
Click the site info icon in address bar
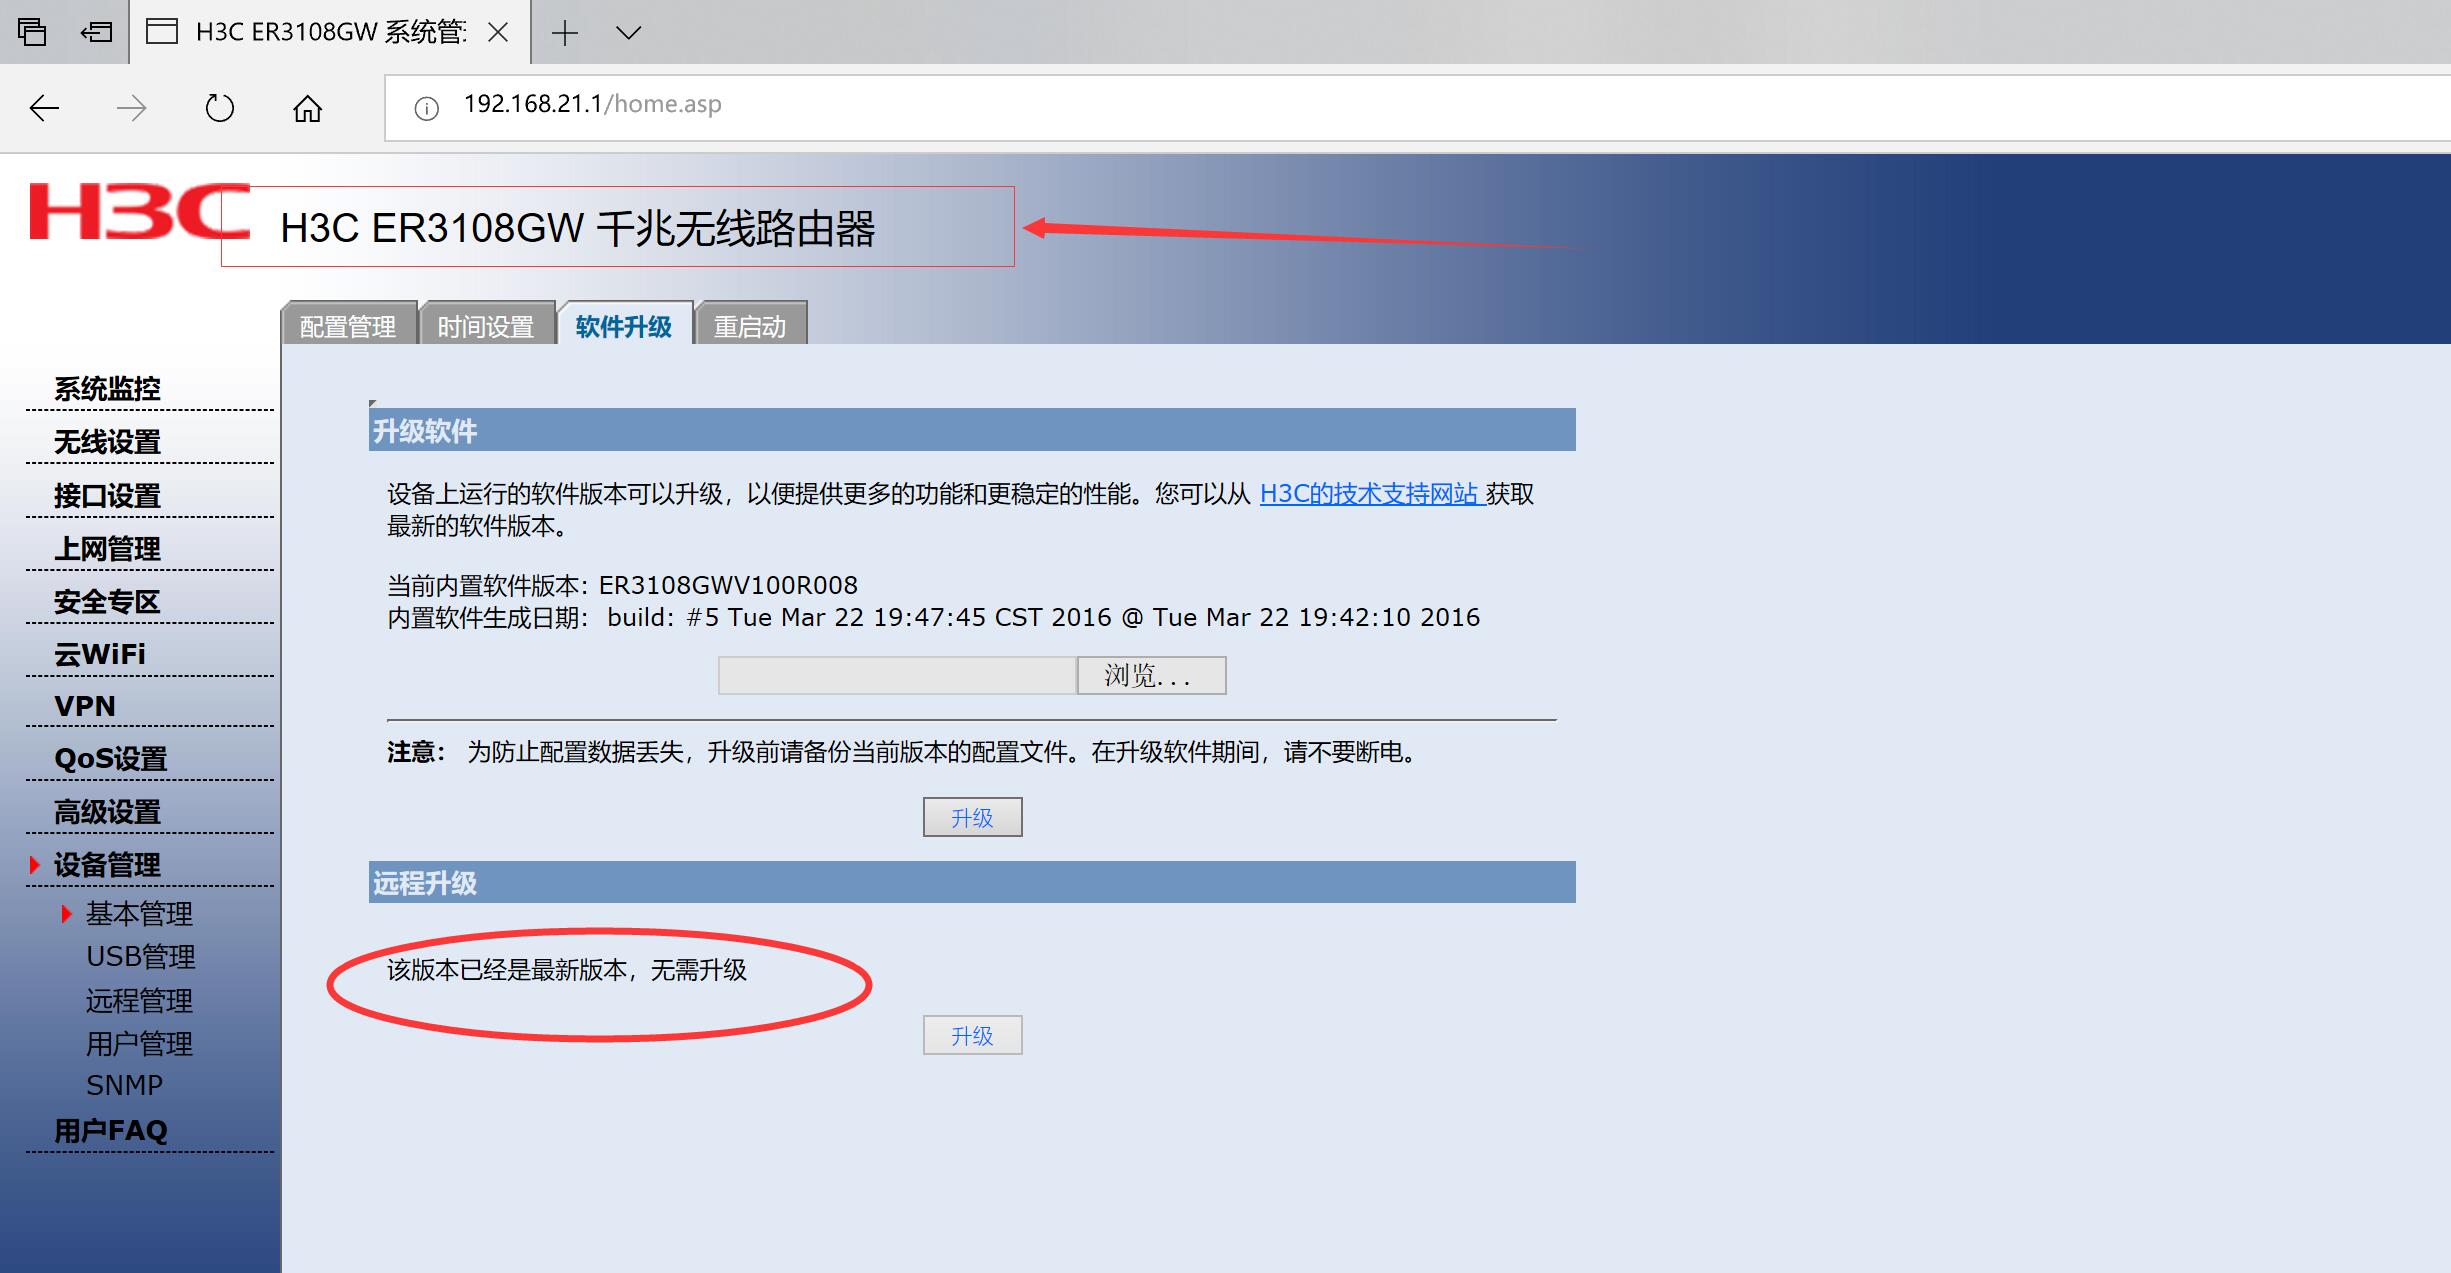coord(427,108)
